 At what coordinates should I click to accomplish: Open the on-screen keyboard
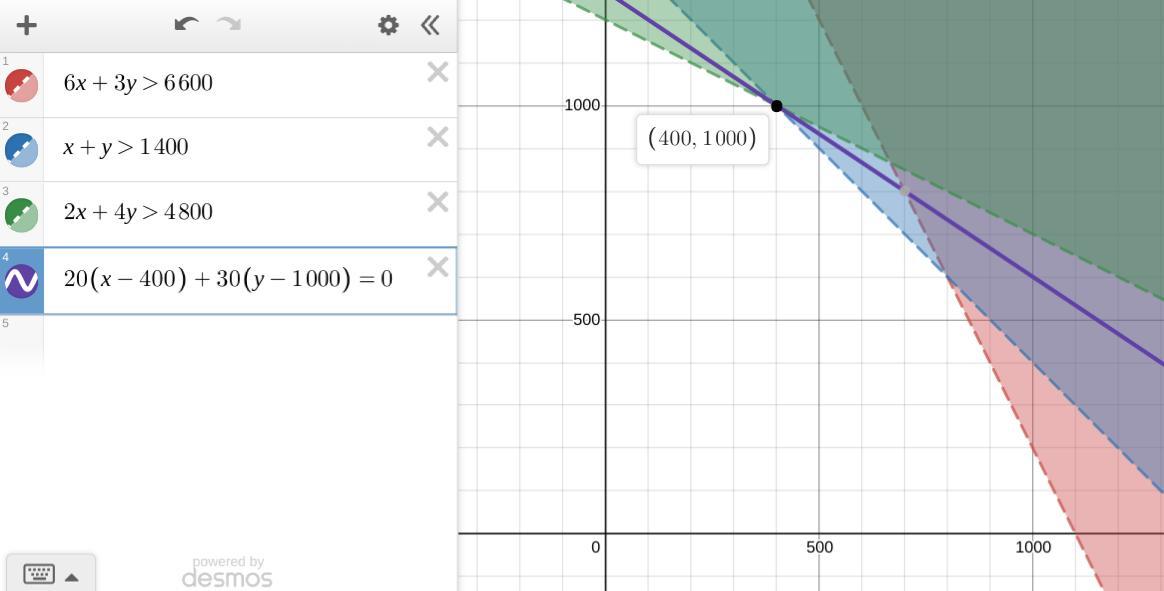coord(39,575)
